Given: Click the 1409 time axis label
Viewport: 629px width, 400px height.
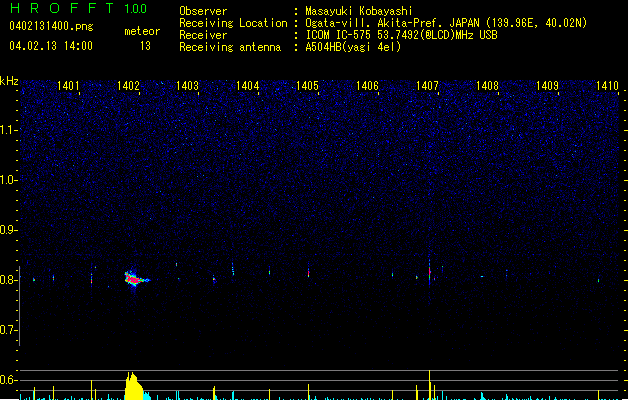Looking at the screenshot, I should (547, 86).
